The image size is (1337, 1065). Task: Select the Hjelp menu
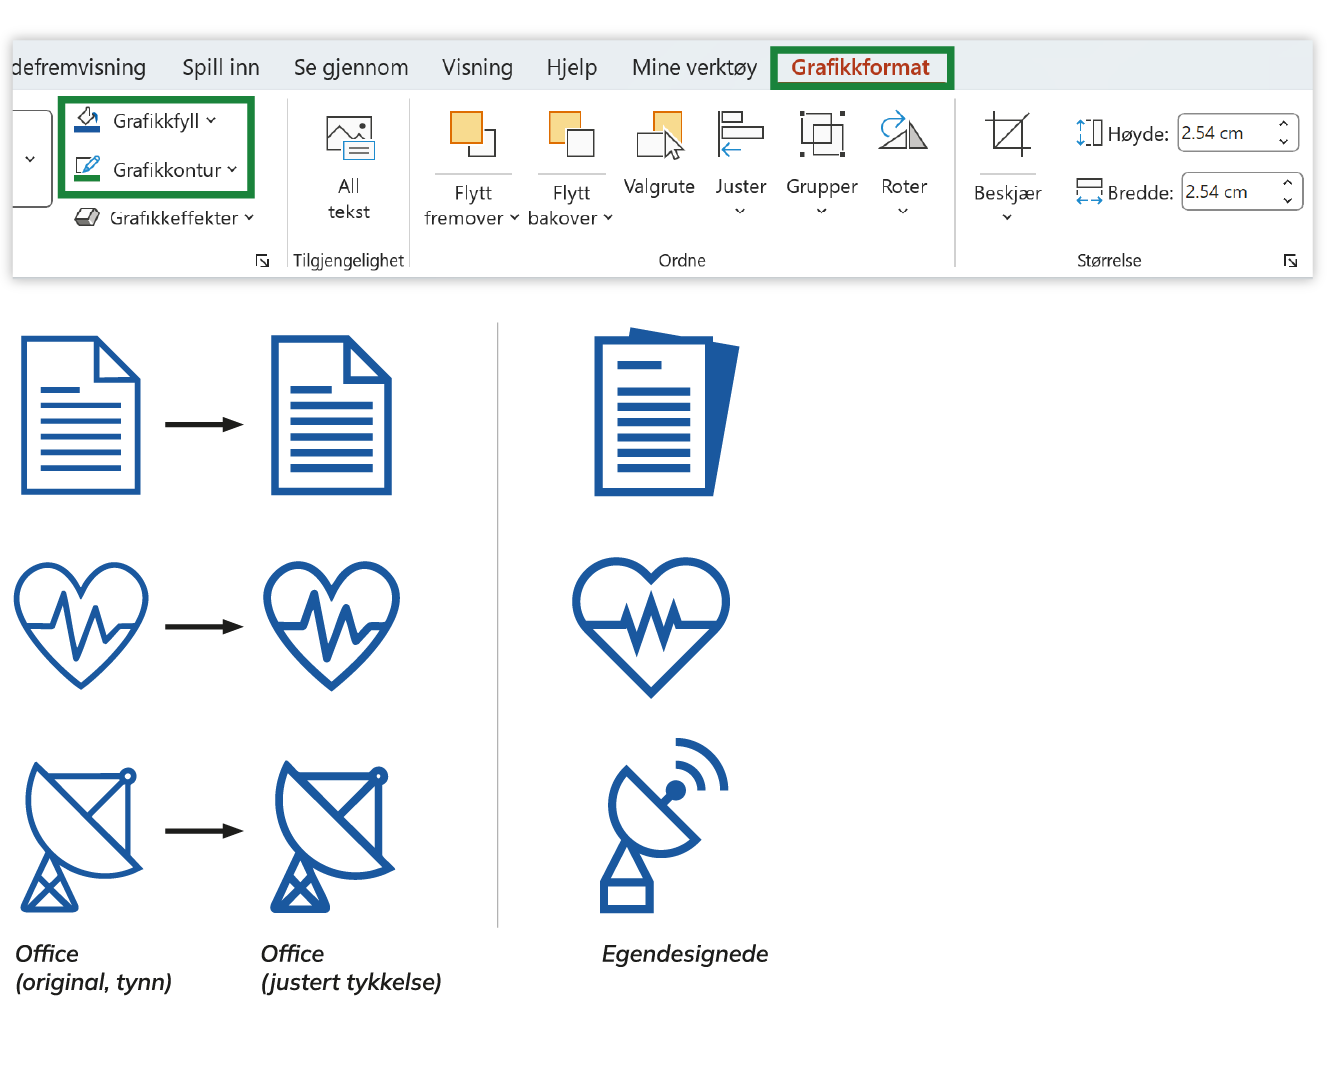[x=571, y=67]
